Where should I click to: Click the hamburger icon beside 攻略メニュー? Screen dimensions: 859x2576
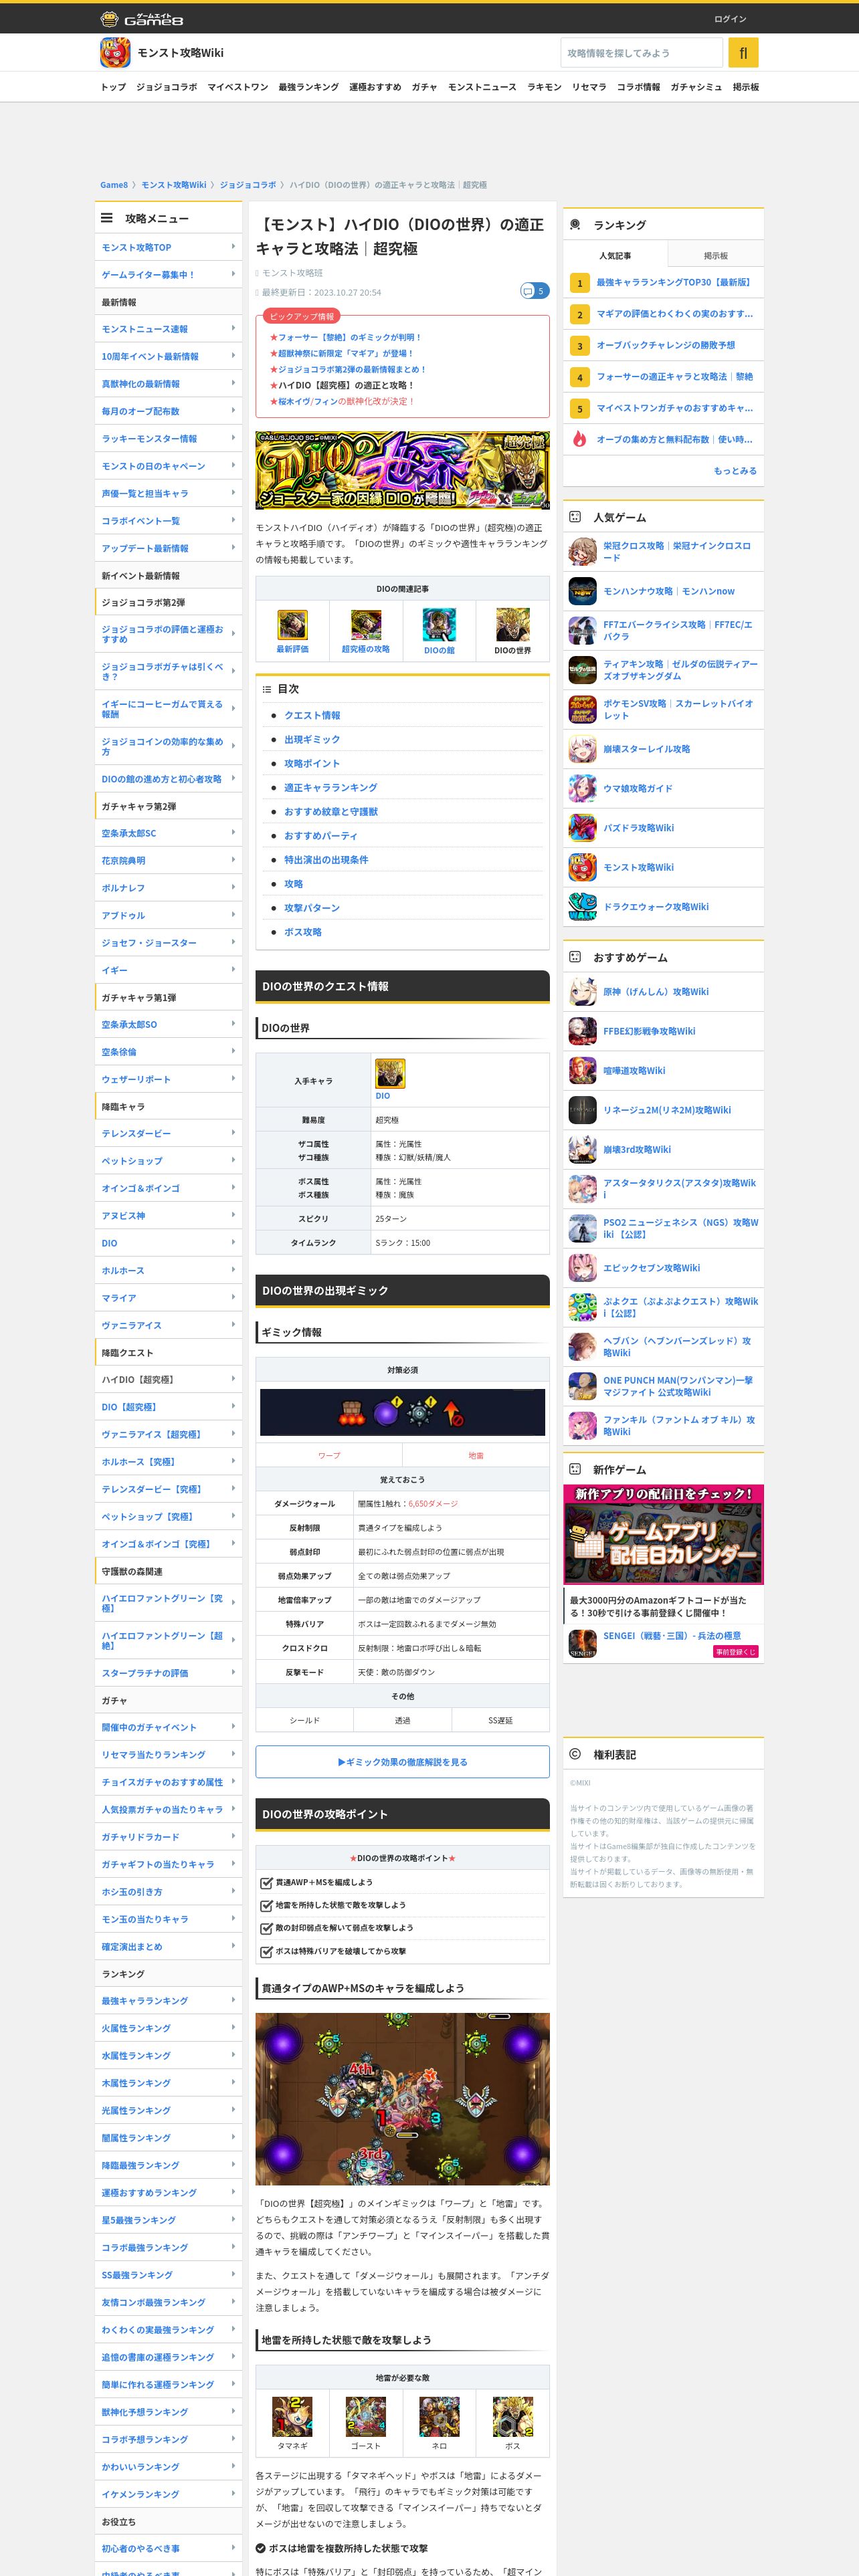point(107,218)
